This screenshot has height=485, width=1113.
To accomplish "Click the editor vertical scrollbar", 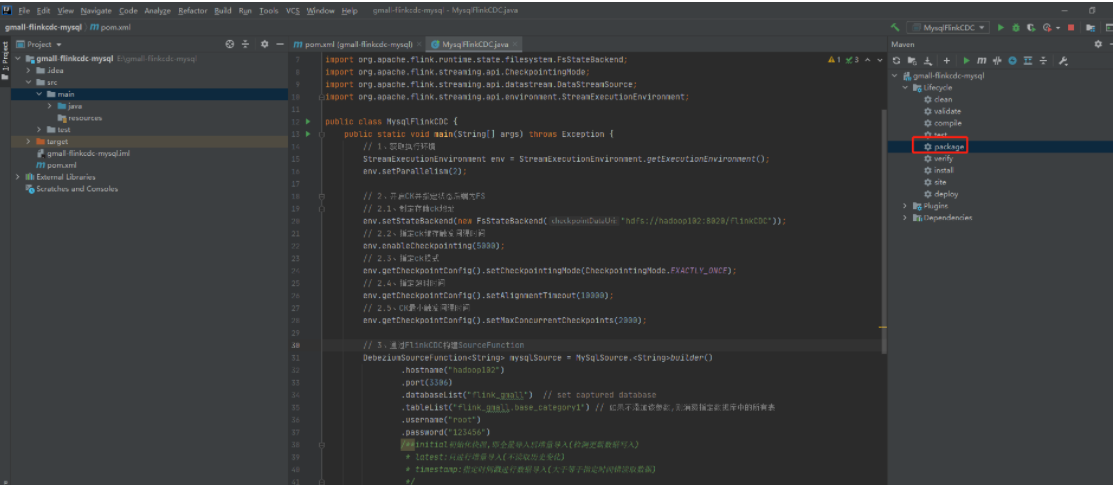I will [x=884, y=231].
